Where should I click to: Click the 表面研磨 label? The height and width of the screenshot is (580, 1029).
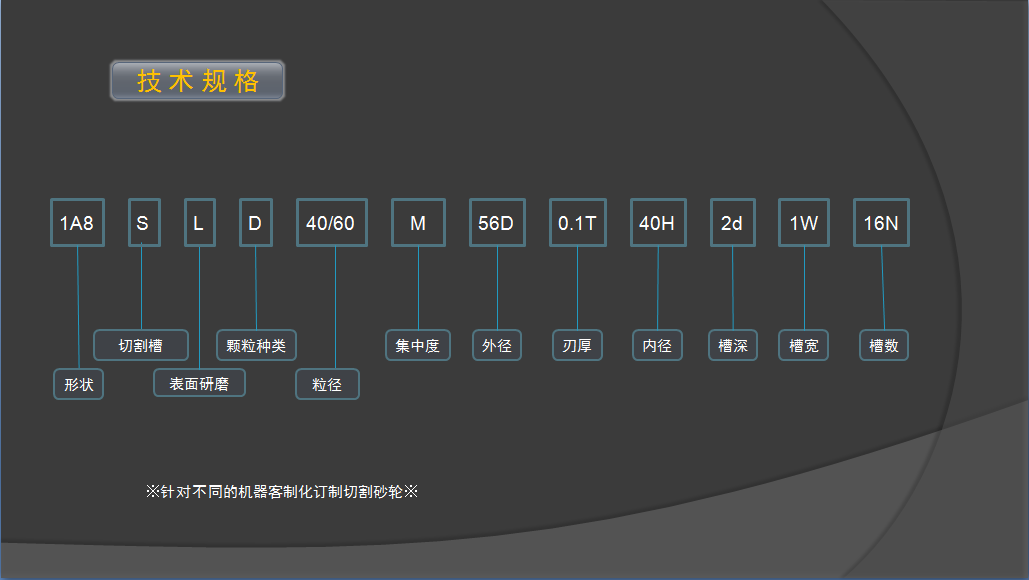(x=199, y=383)
